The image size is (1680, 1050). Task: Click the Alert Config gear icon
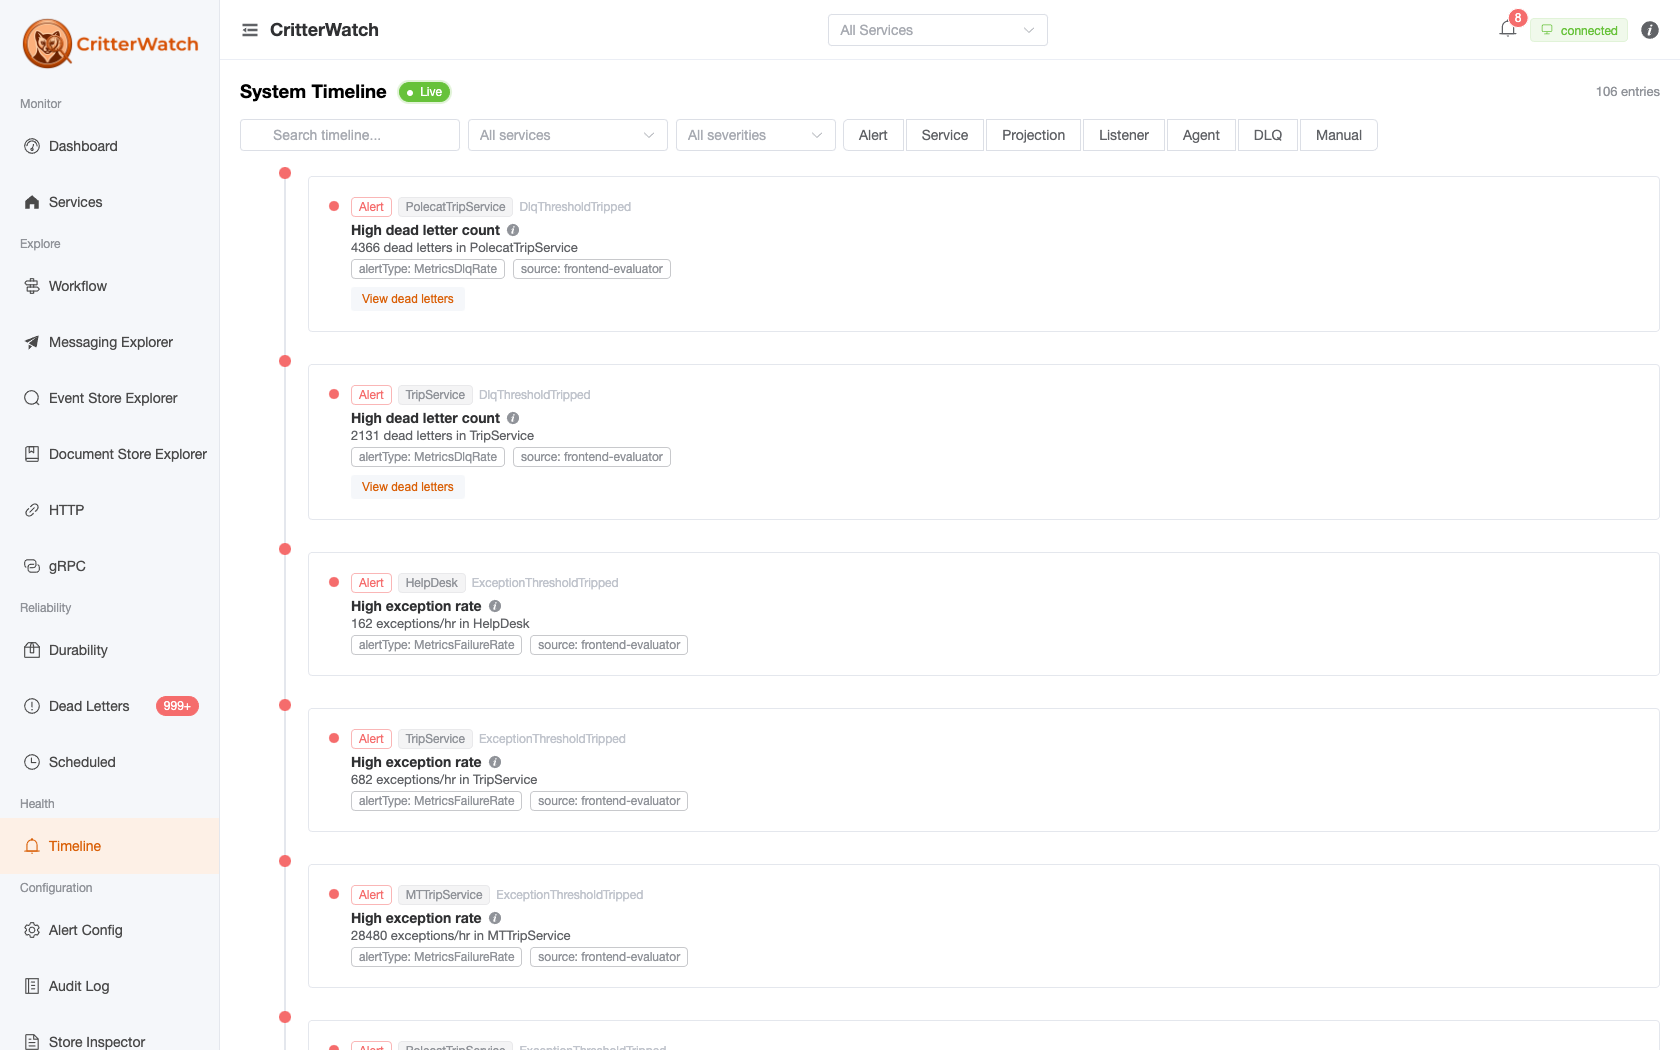click(32, 930)
